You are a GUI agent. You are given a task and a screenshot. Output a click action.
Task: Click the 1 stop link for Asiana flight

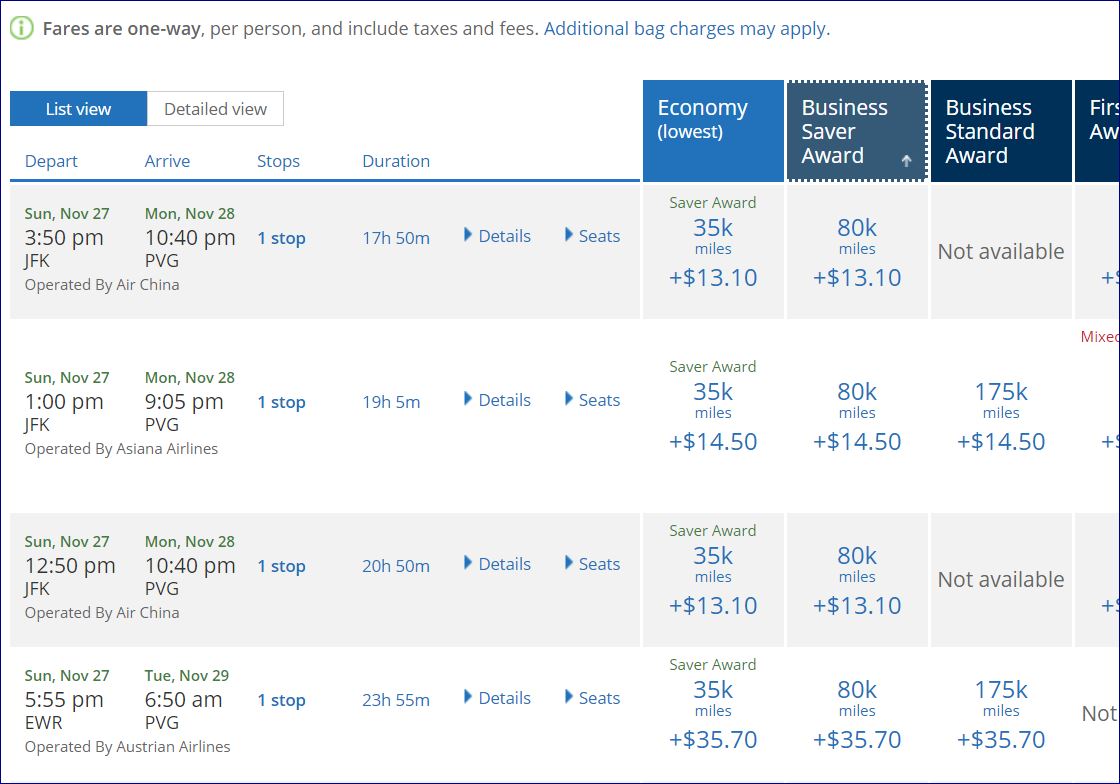(x=281, y=402)
